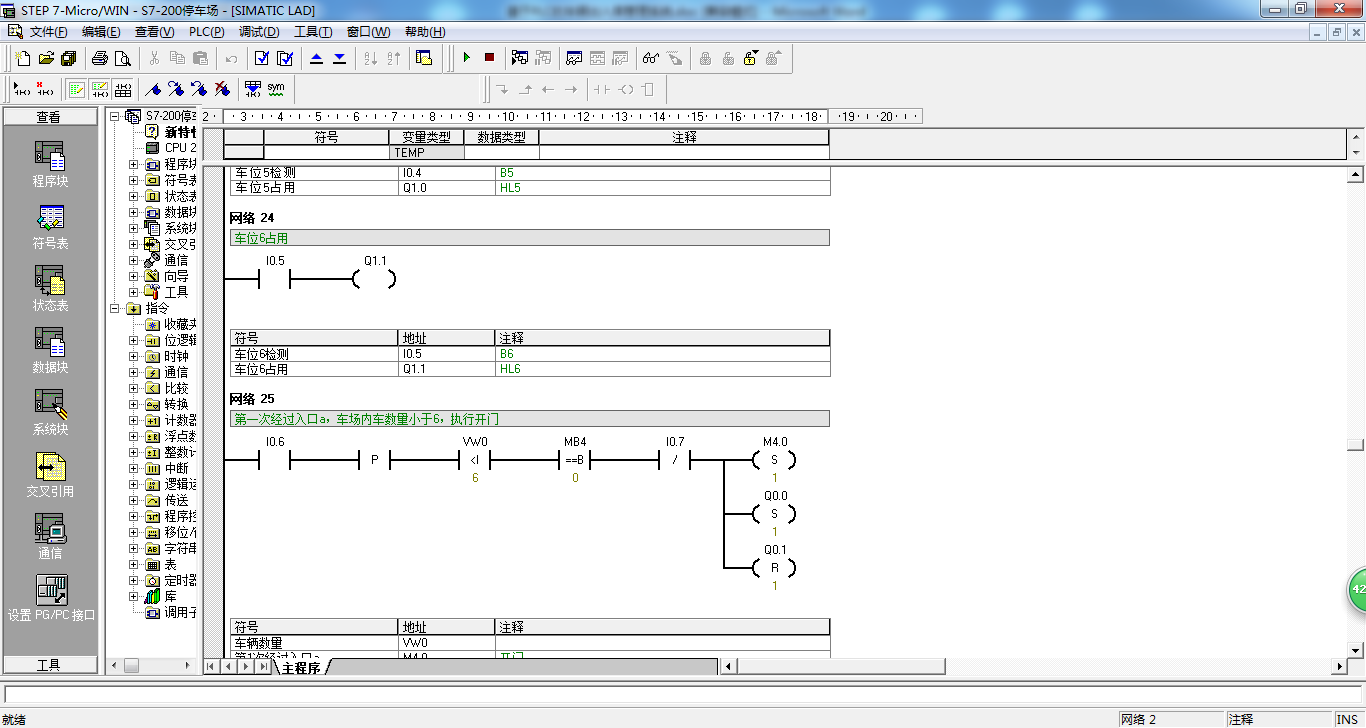Upload the project with the up-arrow icon
The width and height of the screenshot is (1366, 728).
coord(317,58)
